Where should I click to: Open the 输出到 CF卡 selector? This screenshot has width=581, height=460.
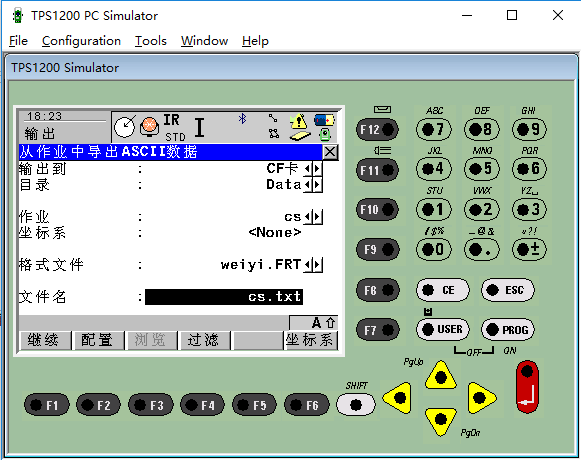pyautogui.click(x=313, y=169)
